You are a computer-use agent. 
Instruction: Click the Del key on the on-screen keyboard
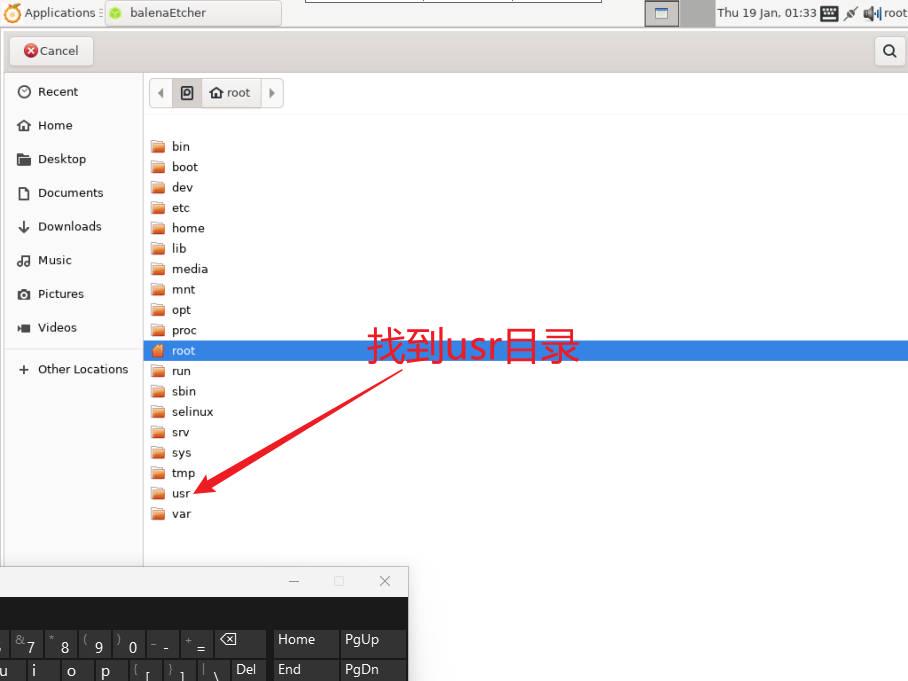[249, 671]
